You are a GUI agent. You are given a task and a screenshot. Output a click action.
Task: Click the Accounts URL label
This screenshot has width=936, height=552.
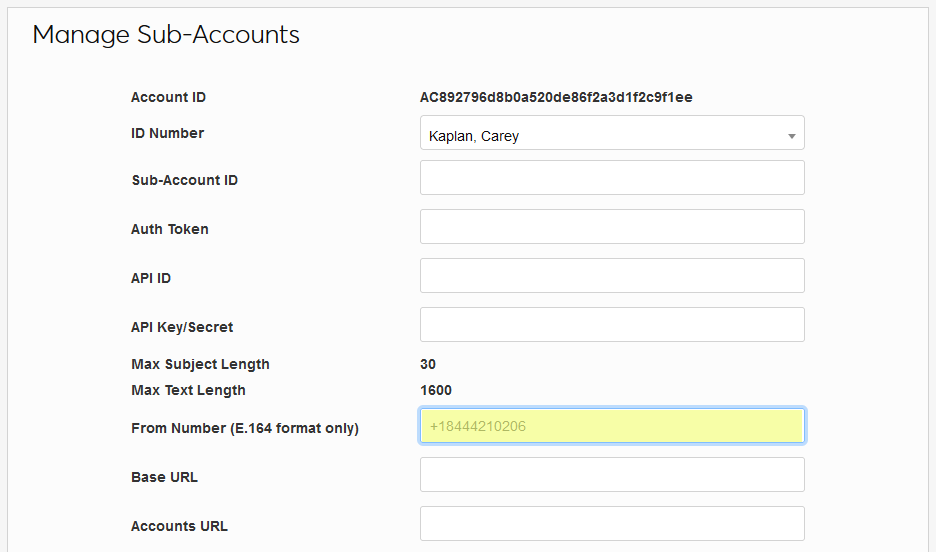point(179,526)
